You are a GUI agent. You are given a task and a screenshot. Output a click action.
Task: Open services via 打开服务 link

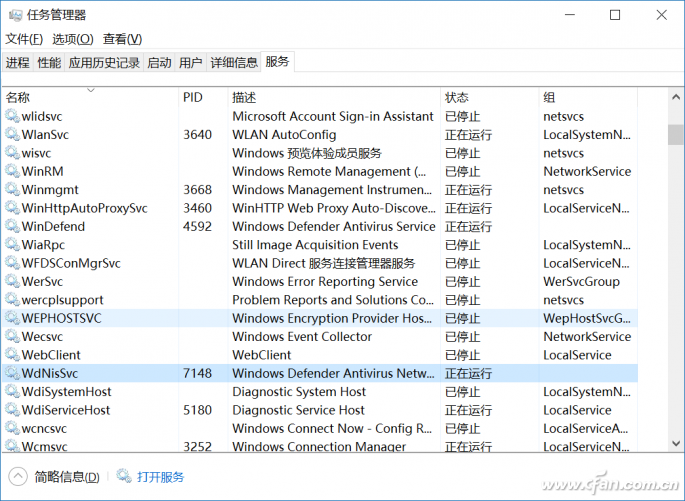pos(161,477)
